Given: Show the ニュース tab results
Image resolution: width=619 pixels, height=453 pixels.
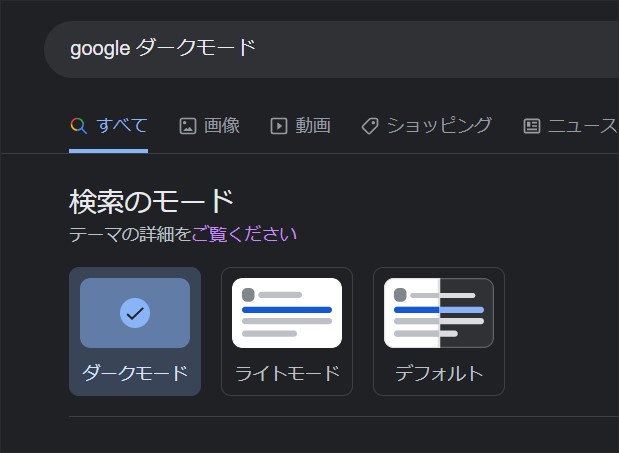Looking at the screenshot, I should pos(582,126).
